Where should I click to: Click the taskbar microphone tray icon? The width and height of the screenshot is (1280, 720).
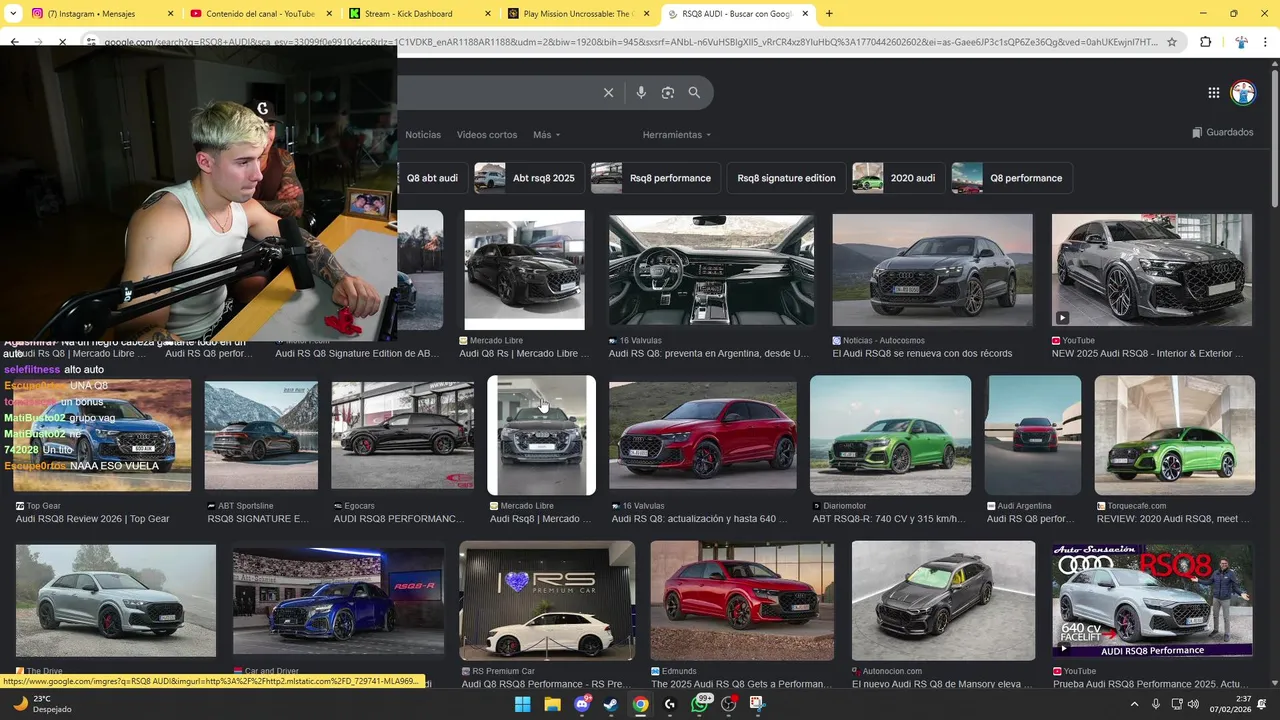[x=1156, y=704]
